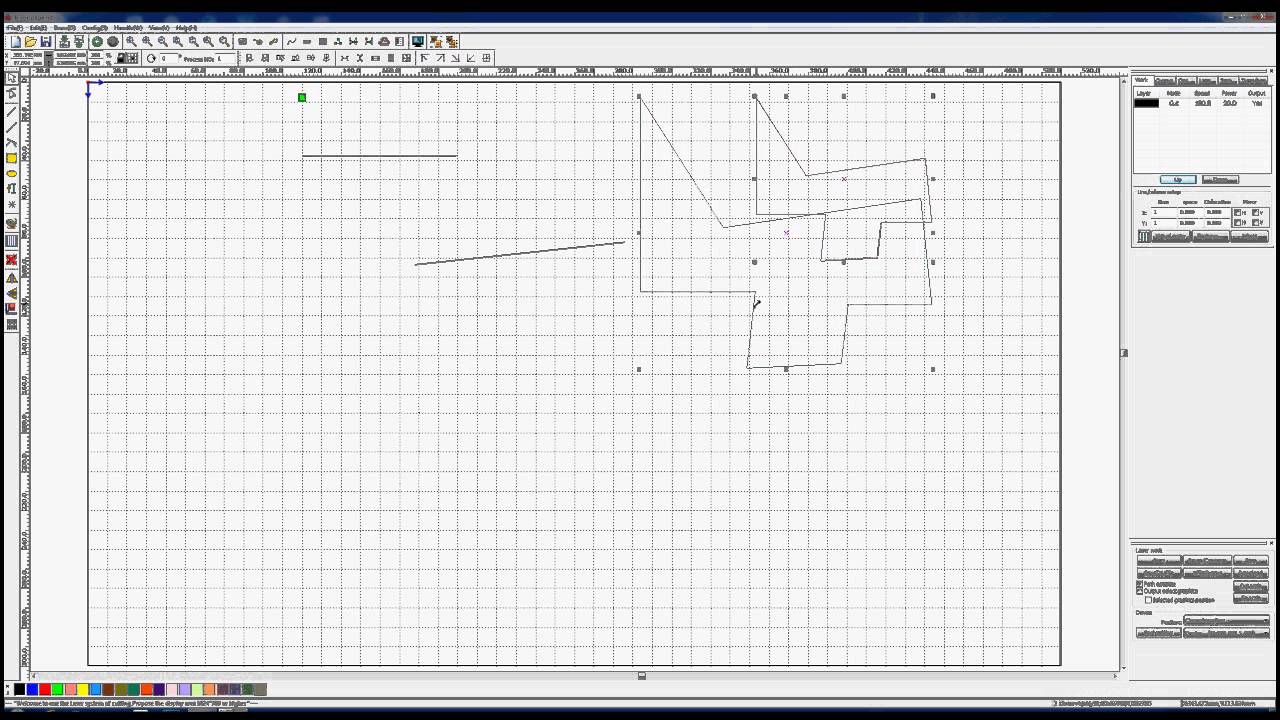Select the Edit Node tool
The width and height of the screenshot is (1280, 720).
(x=12, y=93)
